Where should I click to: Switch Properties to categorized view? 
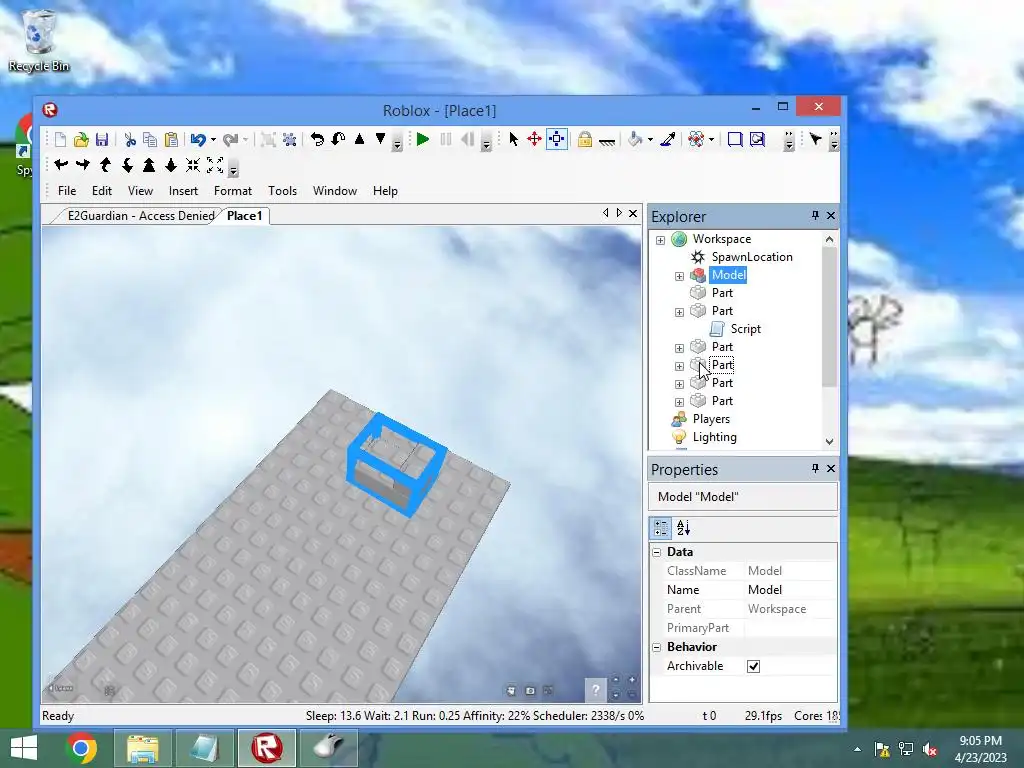point(661,528)
